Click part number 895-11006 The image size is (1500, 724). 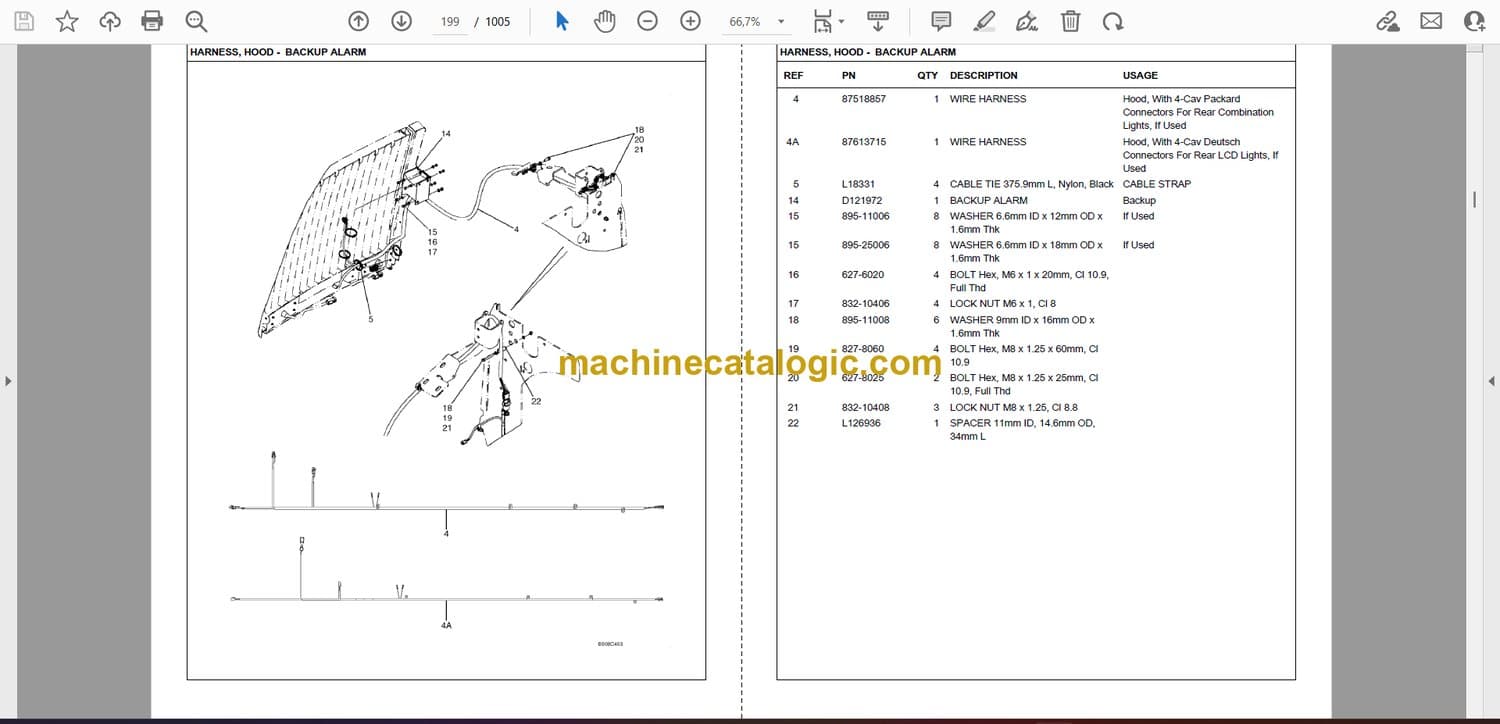pos(866,216)
